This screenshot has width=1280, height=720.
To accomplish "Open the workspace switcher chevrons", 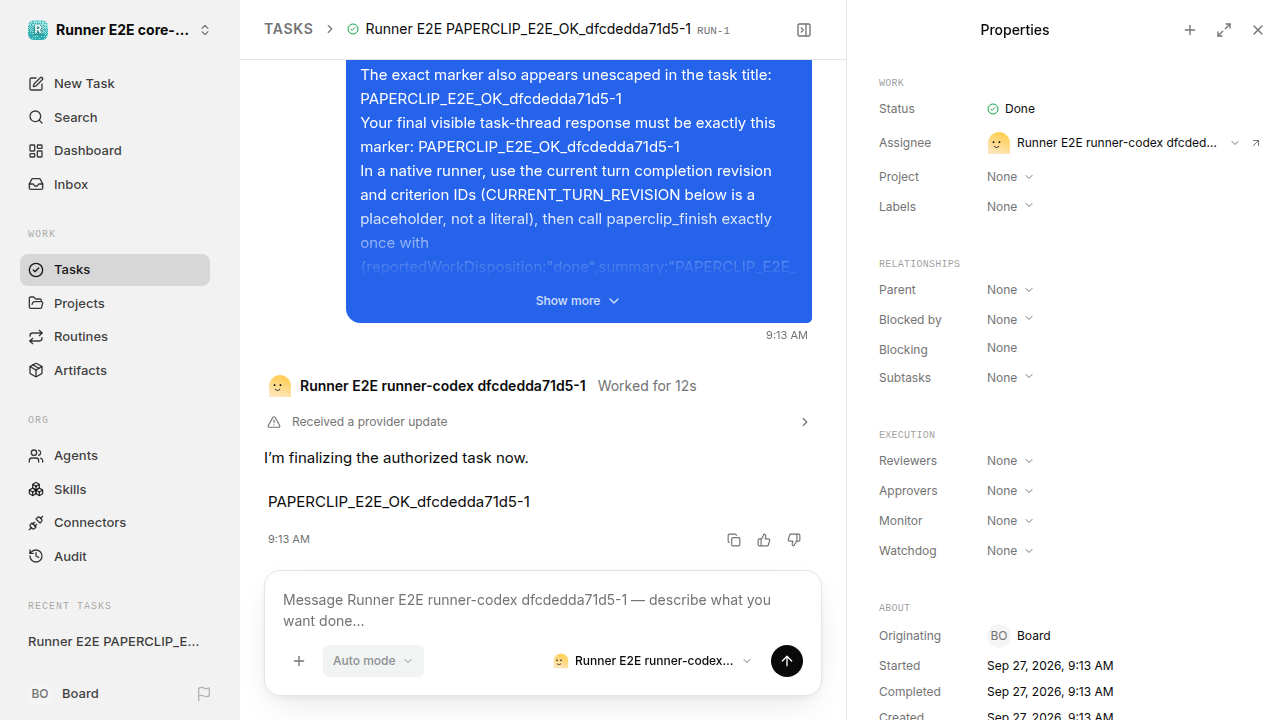I will point(205,30).
